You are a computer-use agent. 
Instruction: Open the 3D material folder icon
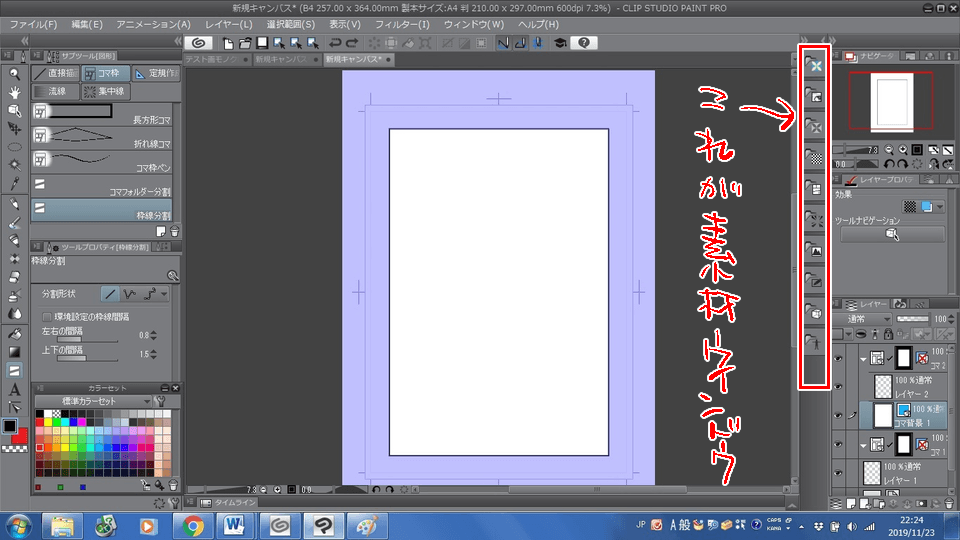tap(814, 311)
